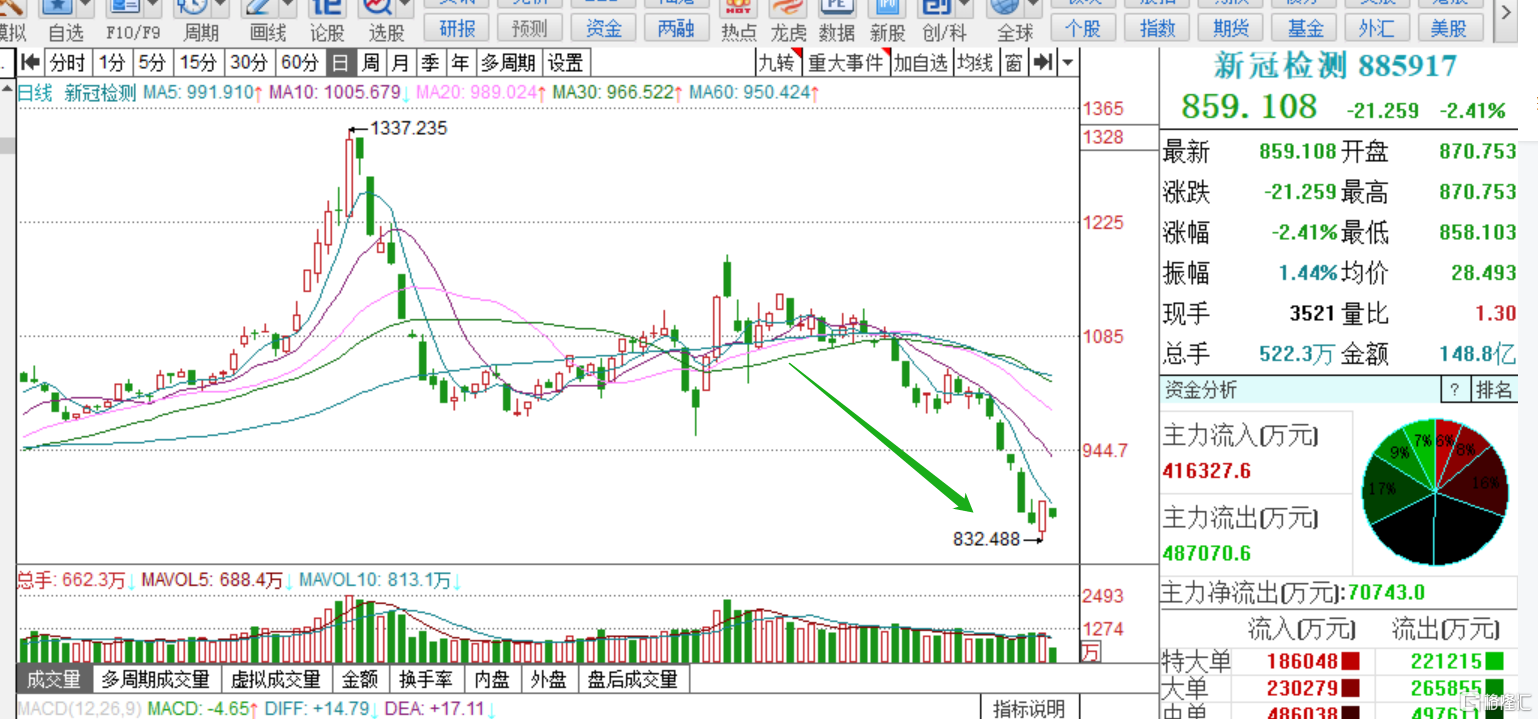Image resolution: width=1538 pixels, height=719 pixels.
Task: Switch to the 盘后成交量 tab
Action: [633, 680]
